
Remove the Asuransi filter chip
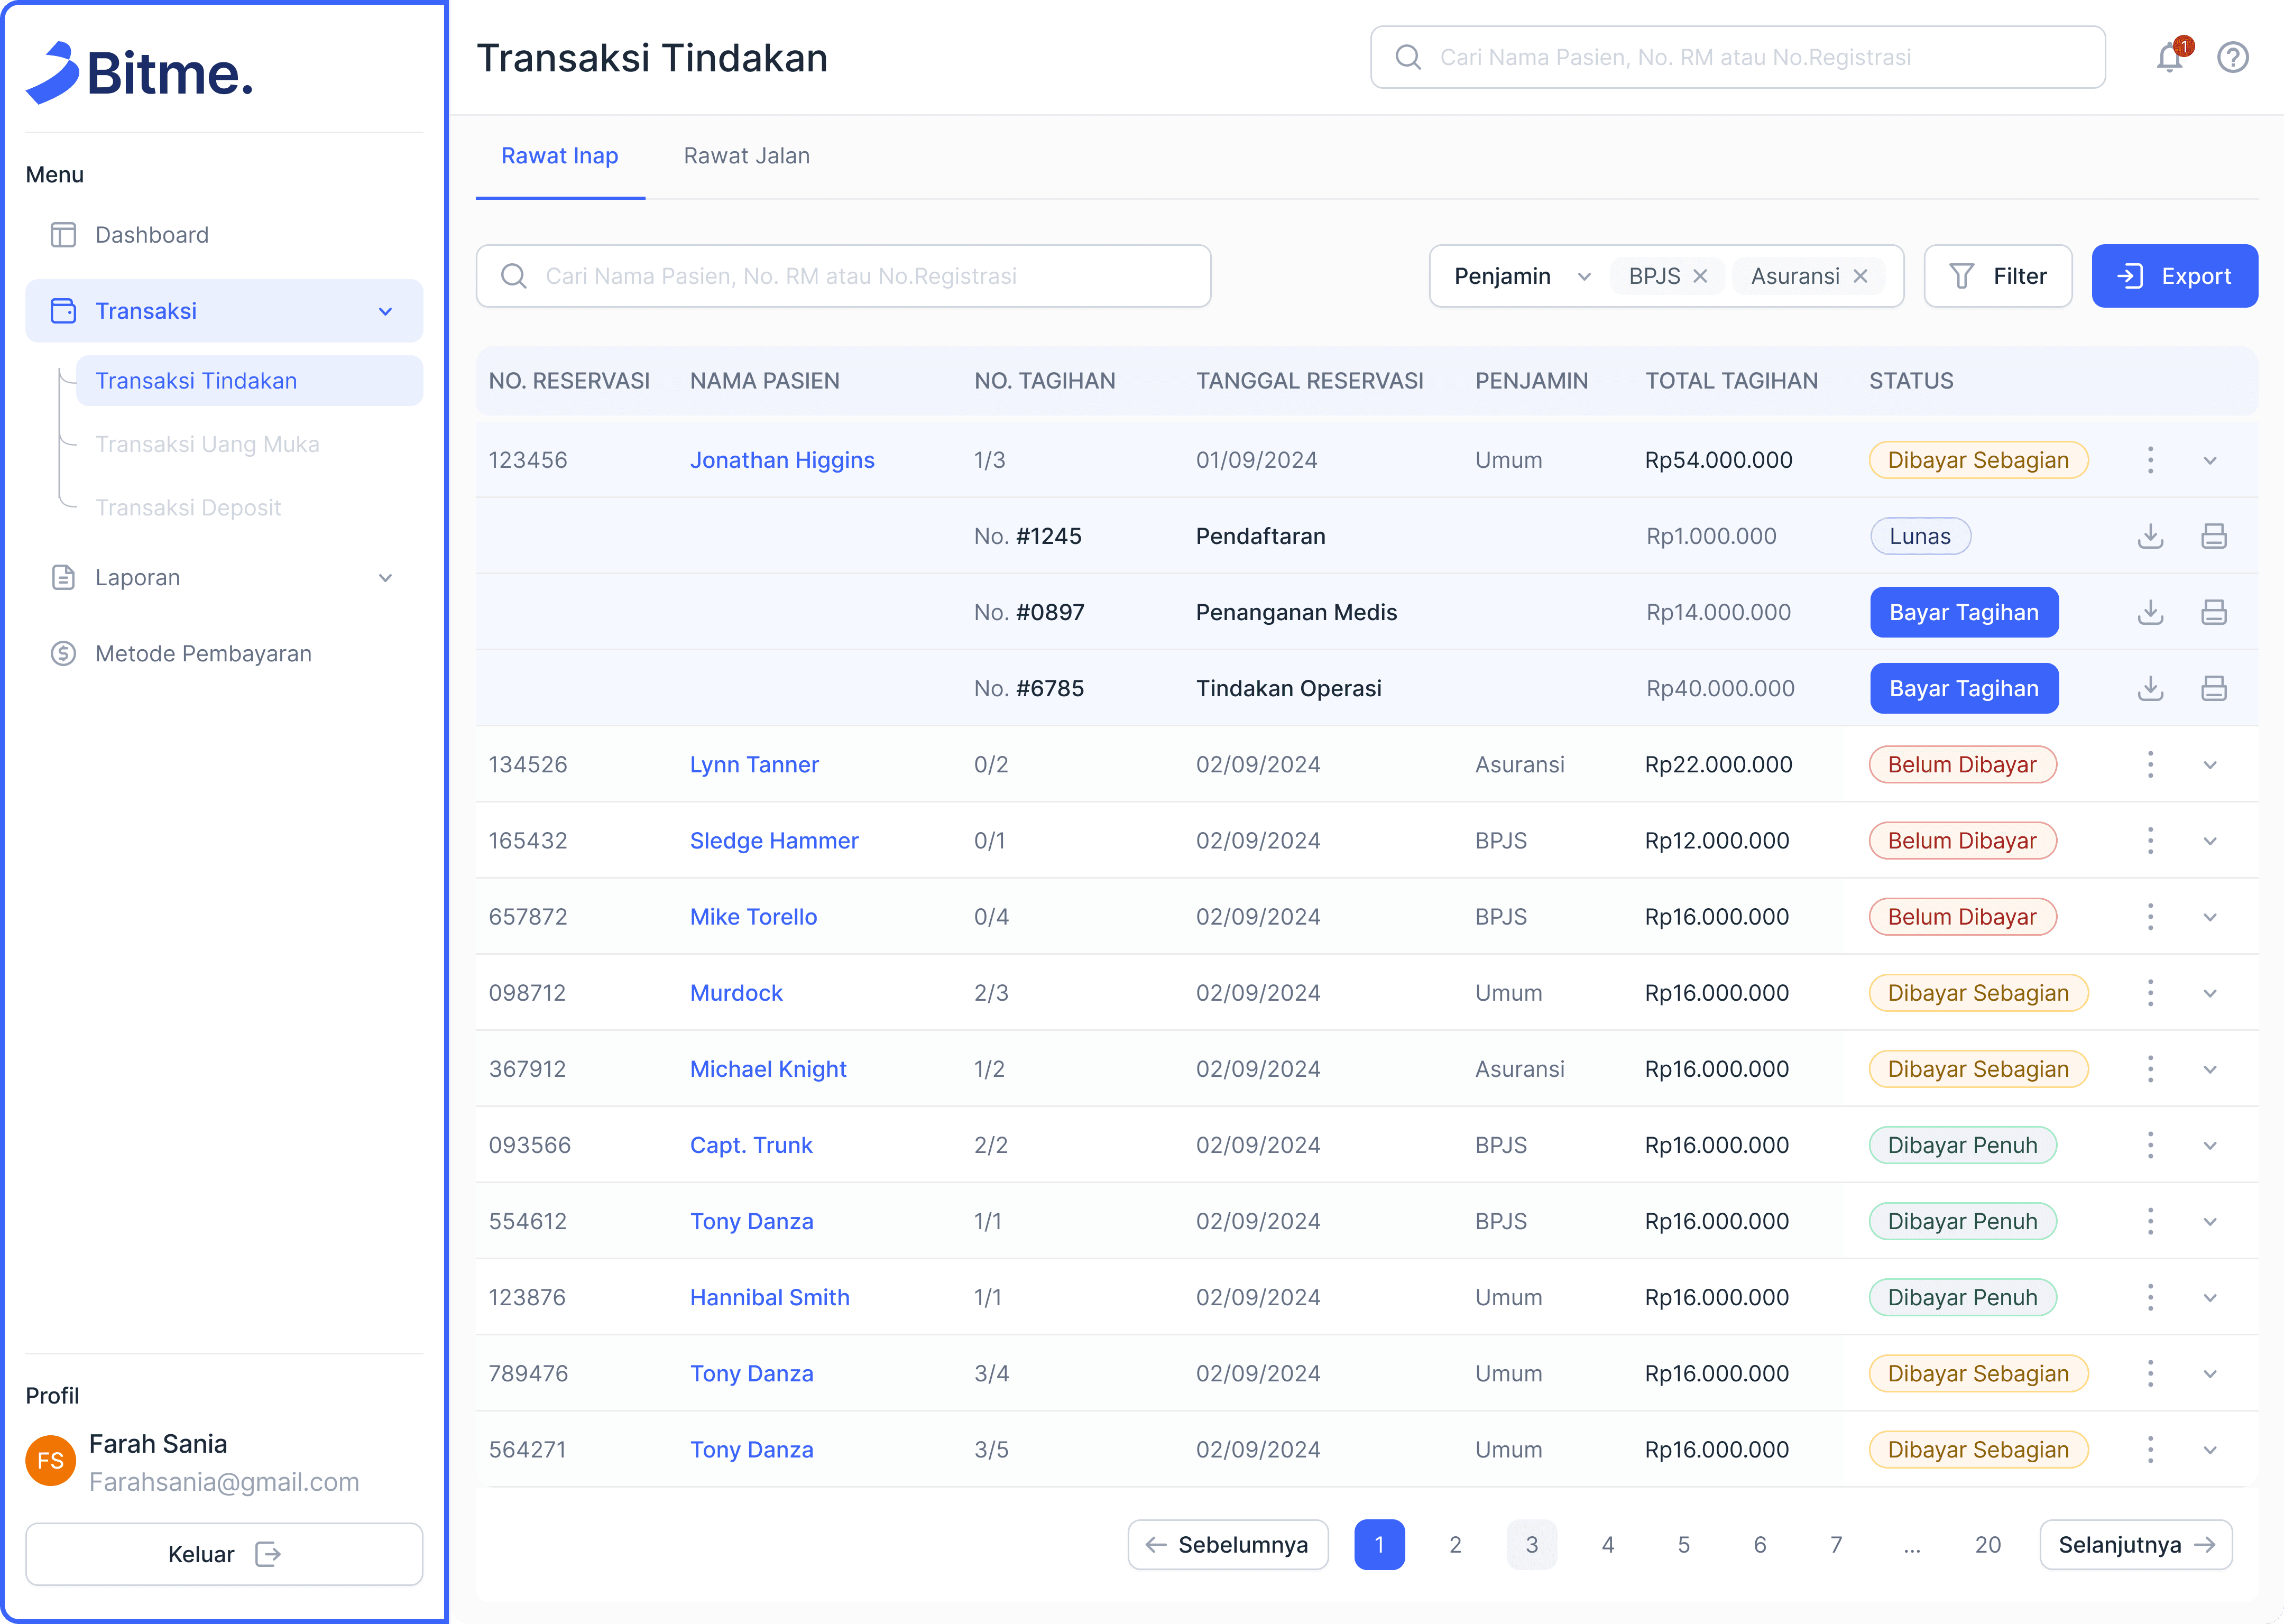click(1860, 276)
